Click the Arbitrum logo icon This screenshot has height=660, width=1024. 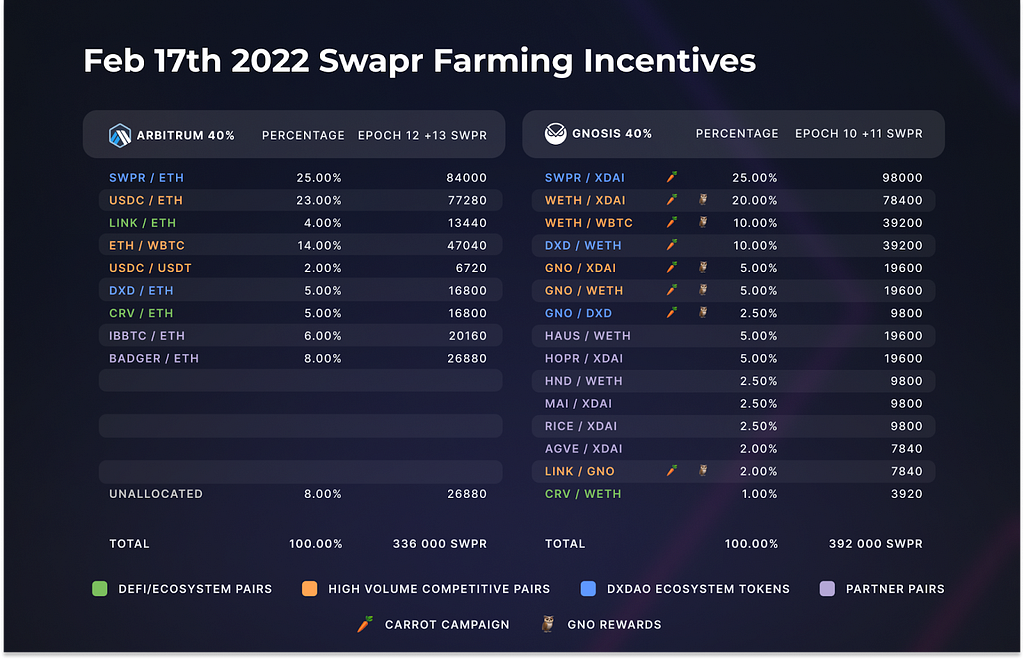coord(120,135)
